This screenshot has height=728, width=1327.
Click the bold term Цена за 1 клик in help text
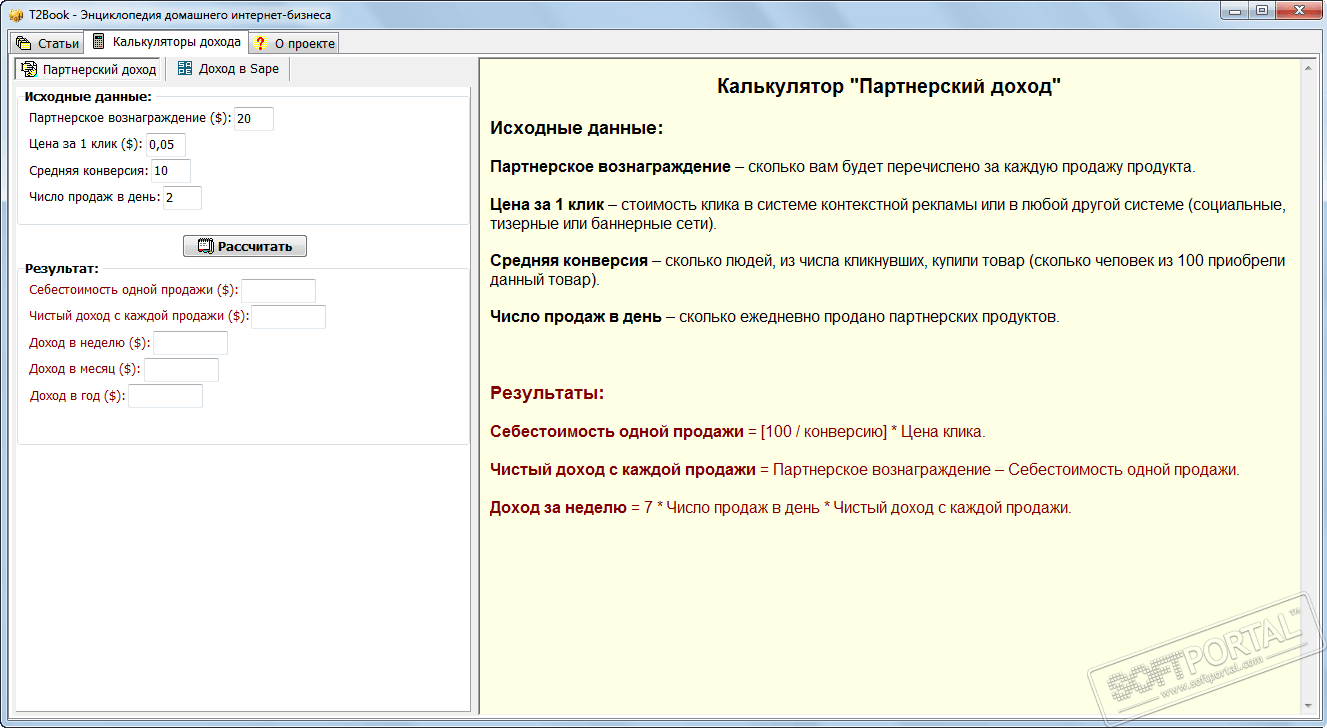547,205
